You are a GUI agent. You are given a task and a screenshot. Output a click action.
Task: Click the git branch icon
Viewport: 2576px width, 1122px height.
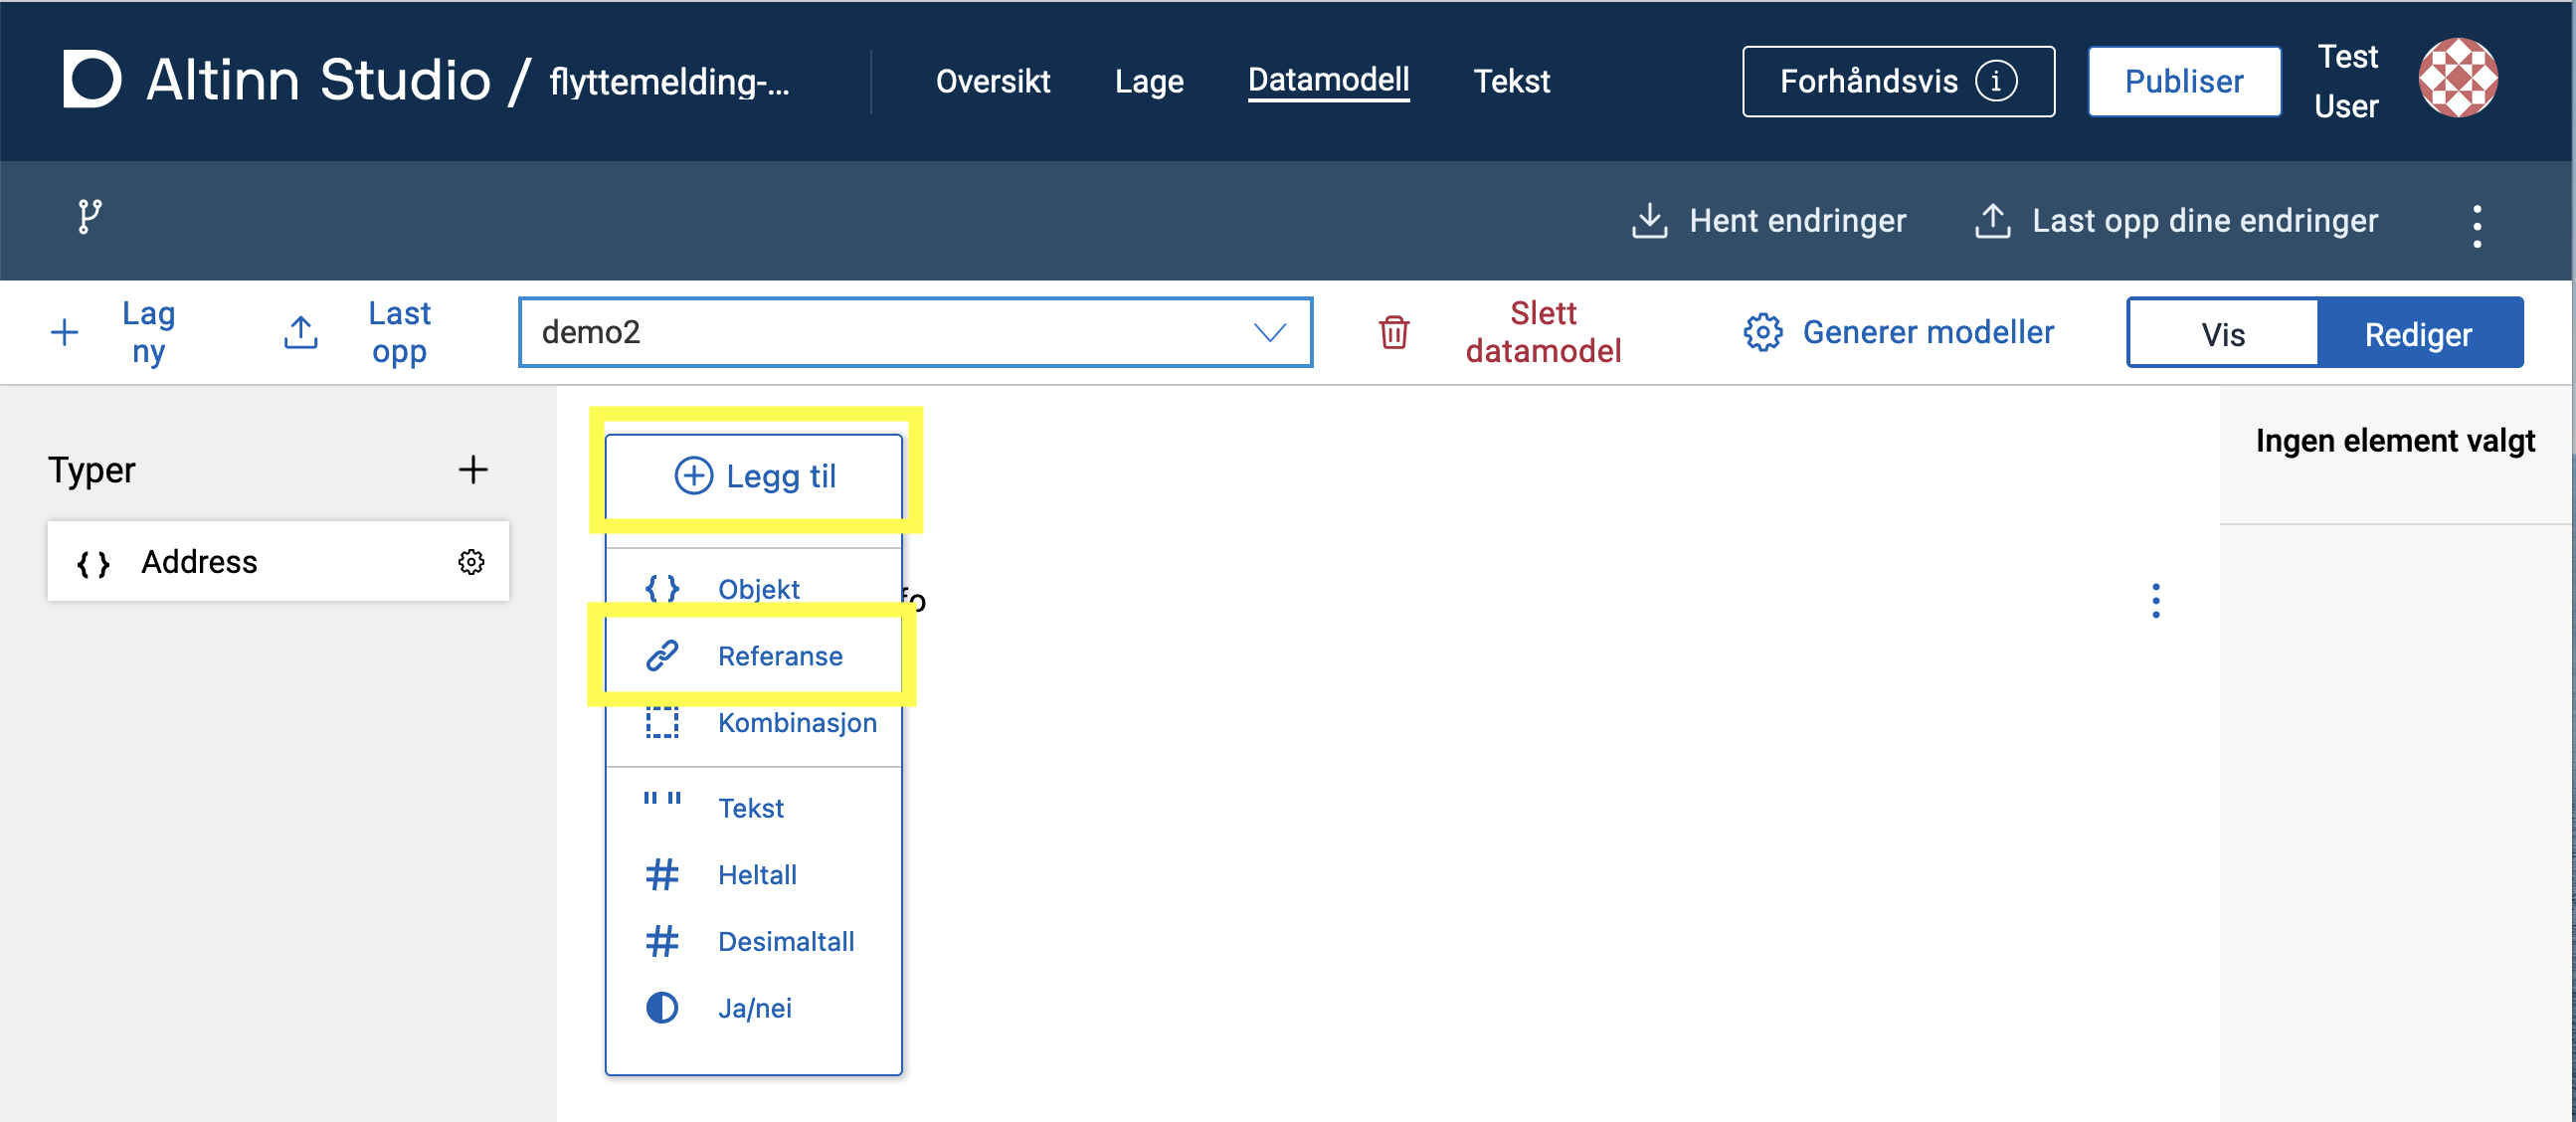(x=89, y=216)
